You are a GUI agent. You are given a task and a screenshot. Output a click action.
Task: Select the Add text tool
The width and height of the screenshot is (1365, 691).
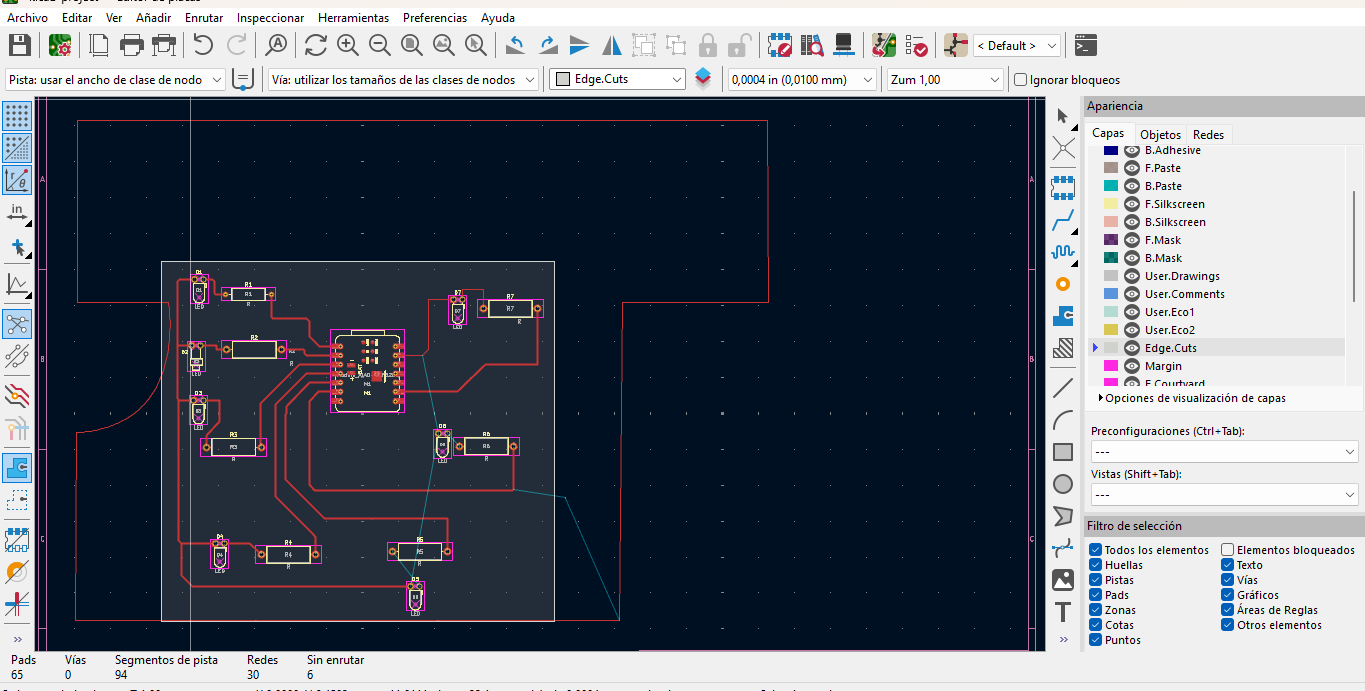point(1063,612)
